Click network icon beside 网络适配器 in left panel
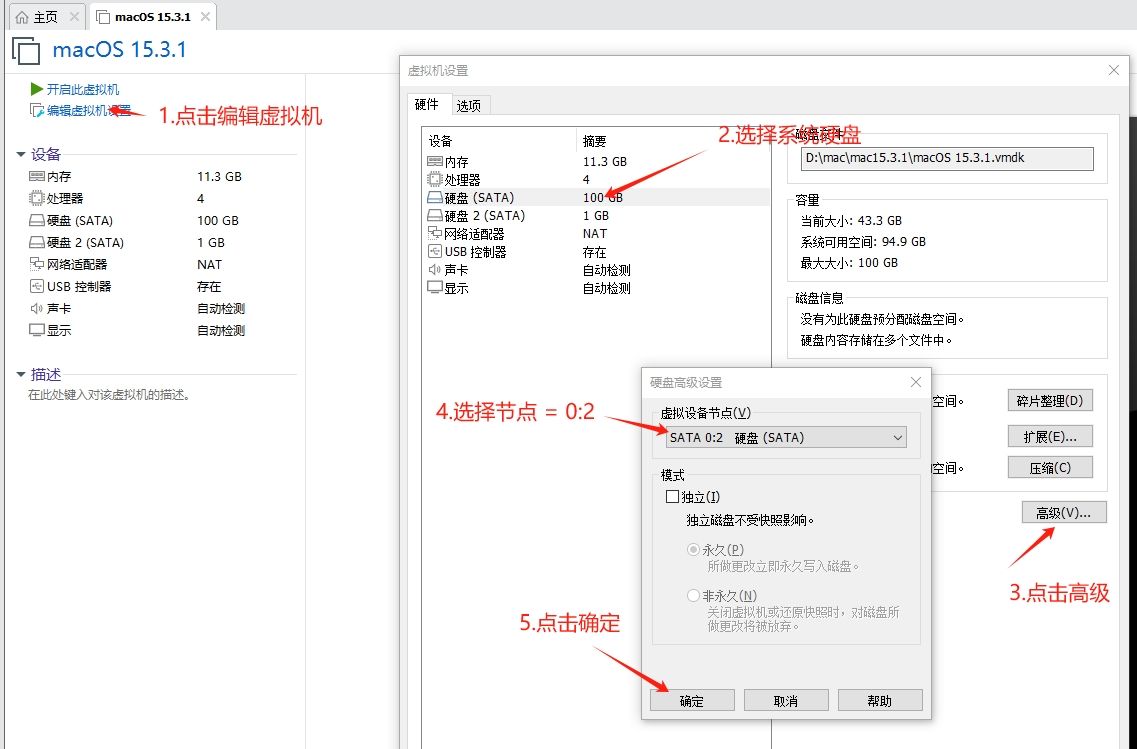The height and width of the screenshot is (749, 1137). pos(36,264)
